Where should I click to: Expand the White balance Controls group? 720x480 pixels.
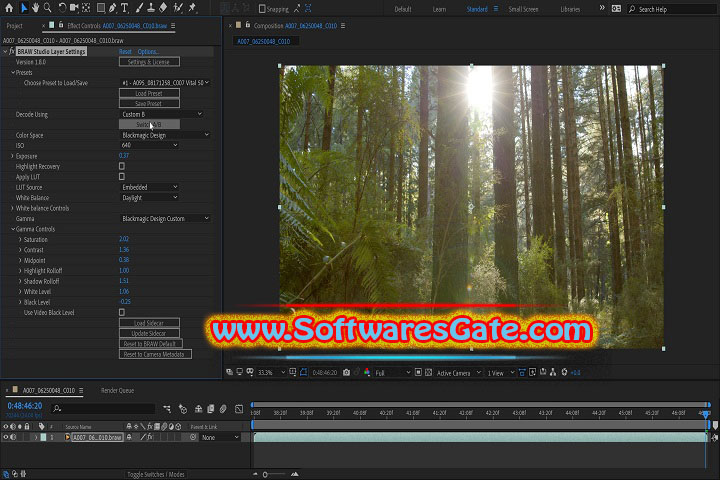tap(12, 208)
